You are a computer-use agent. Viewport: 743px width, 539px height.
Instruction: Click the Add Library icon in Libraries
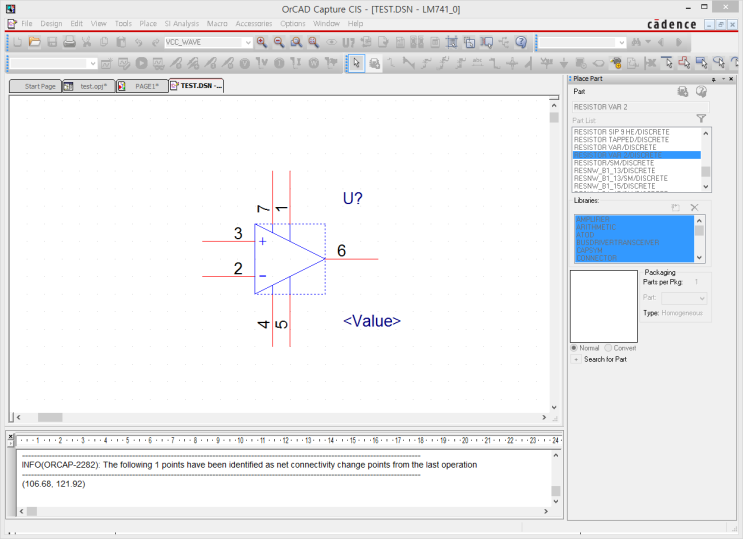click(675, 207)
